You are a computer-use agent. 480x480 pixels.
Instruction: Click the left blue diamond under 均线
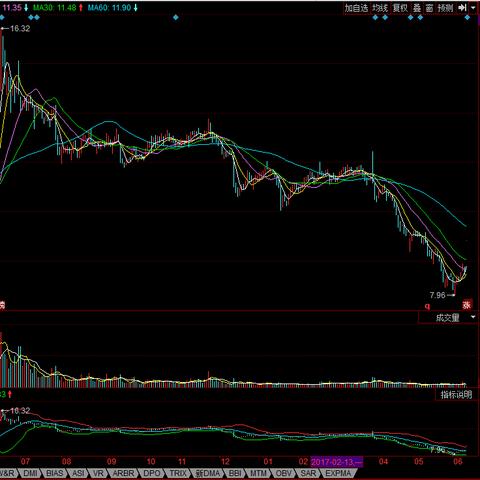point(375,17)
